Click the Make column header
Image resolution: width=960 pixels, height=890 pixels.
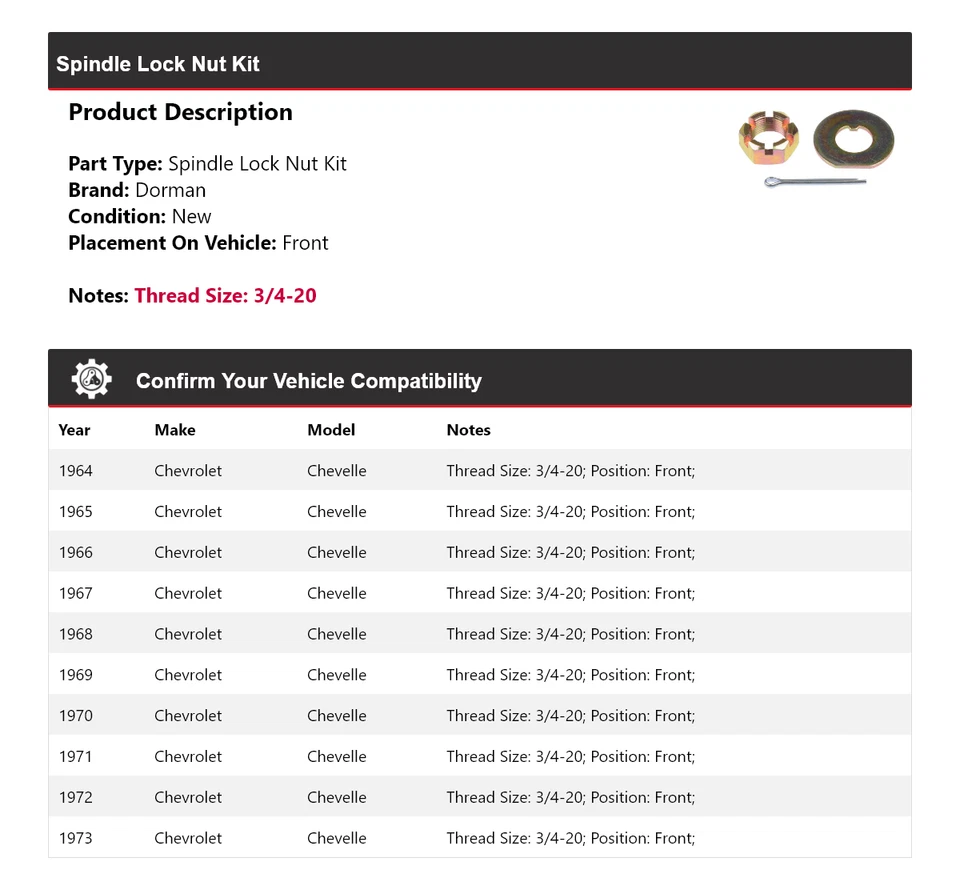175,430
